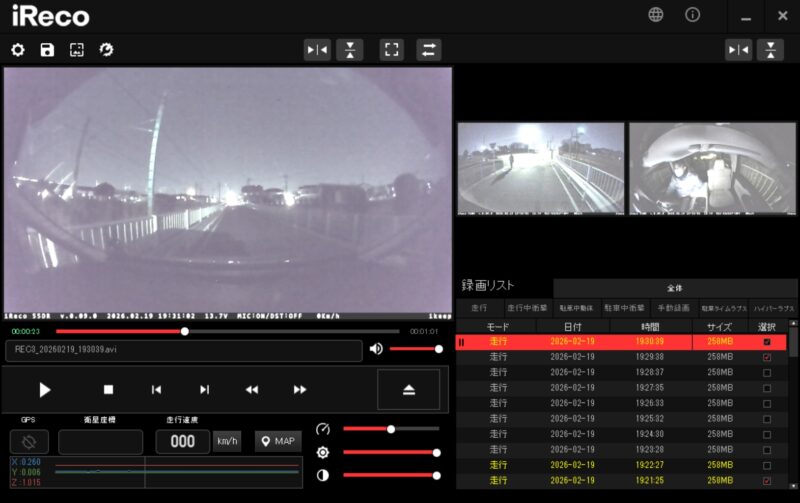Toggle fullscreen video view

click(392, 50)
